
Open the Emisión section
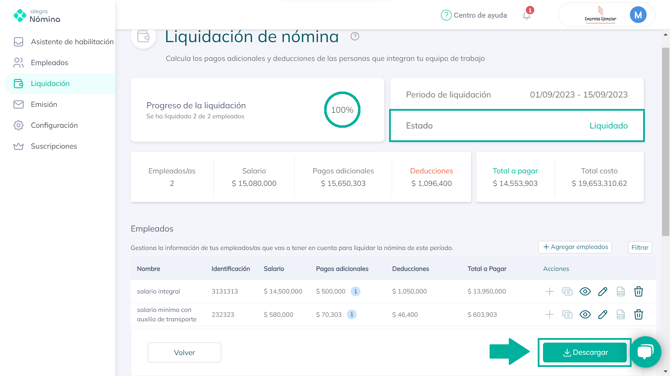(44, 104)
